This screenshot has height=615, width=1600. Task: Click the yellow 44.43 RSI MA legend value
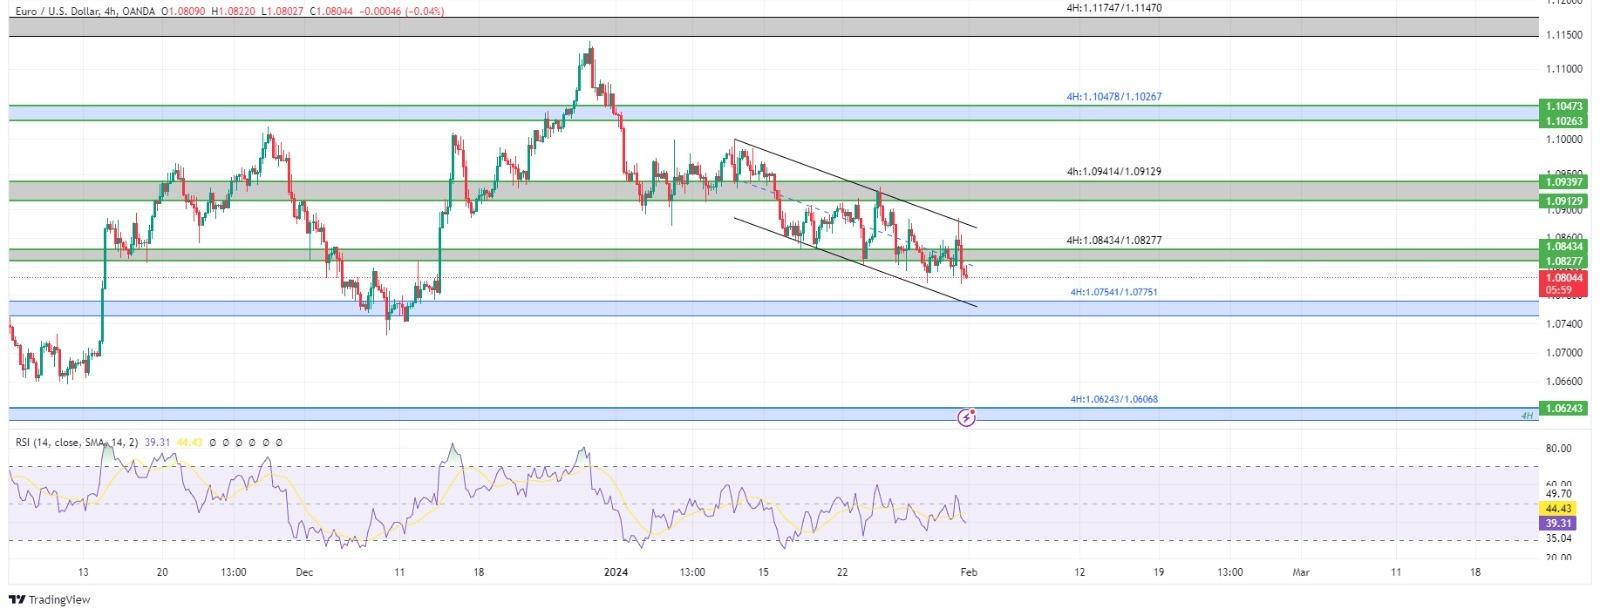point(187,442)
